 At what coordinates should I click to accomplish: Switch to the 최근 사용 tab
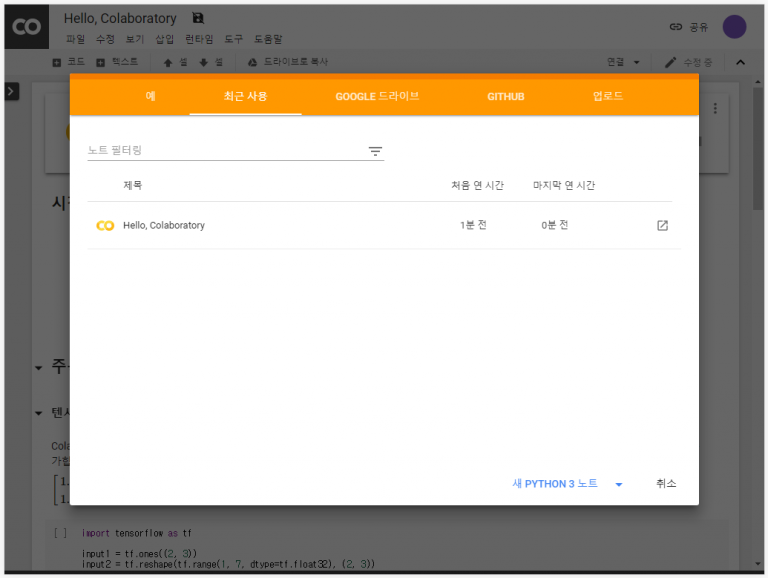[x=245, y=96]
